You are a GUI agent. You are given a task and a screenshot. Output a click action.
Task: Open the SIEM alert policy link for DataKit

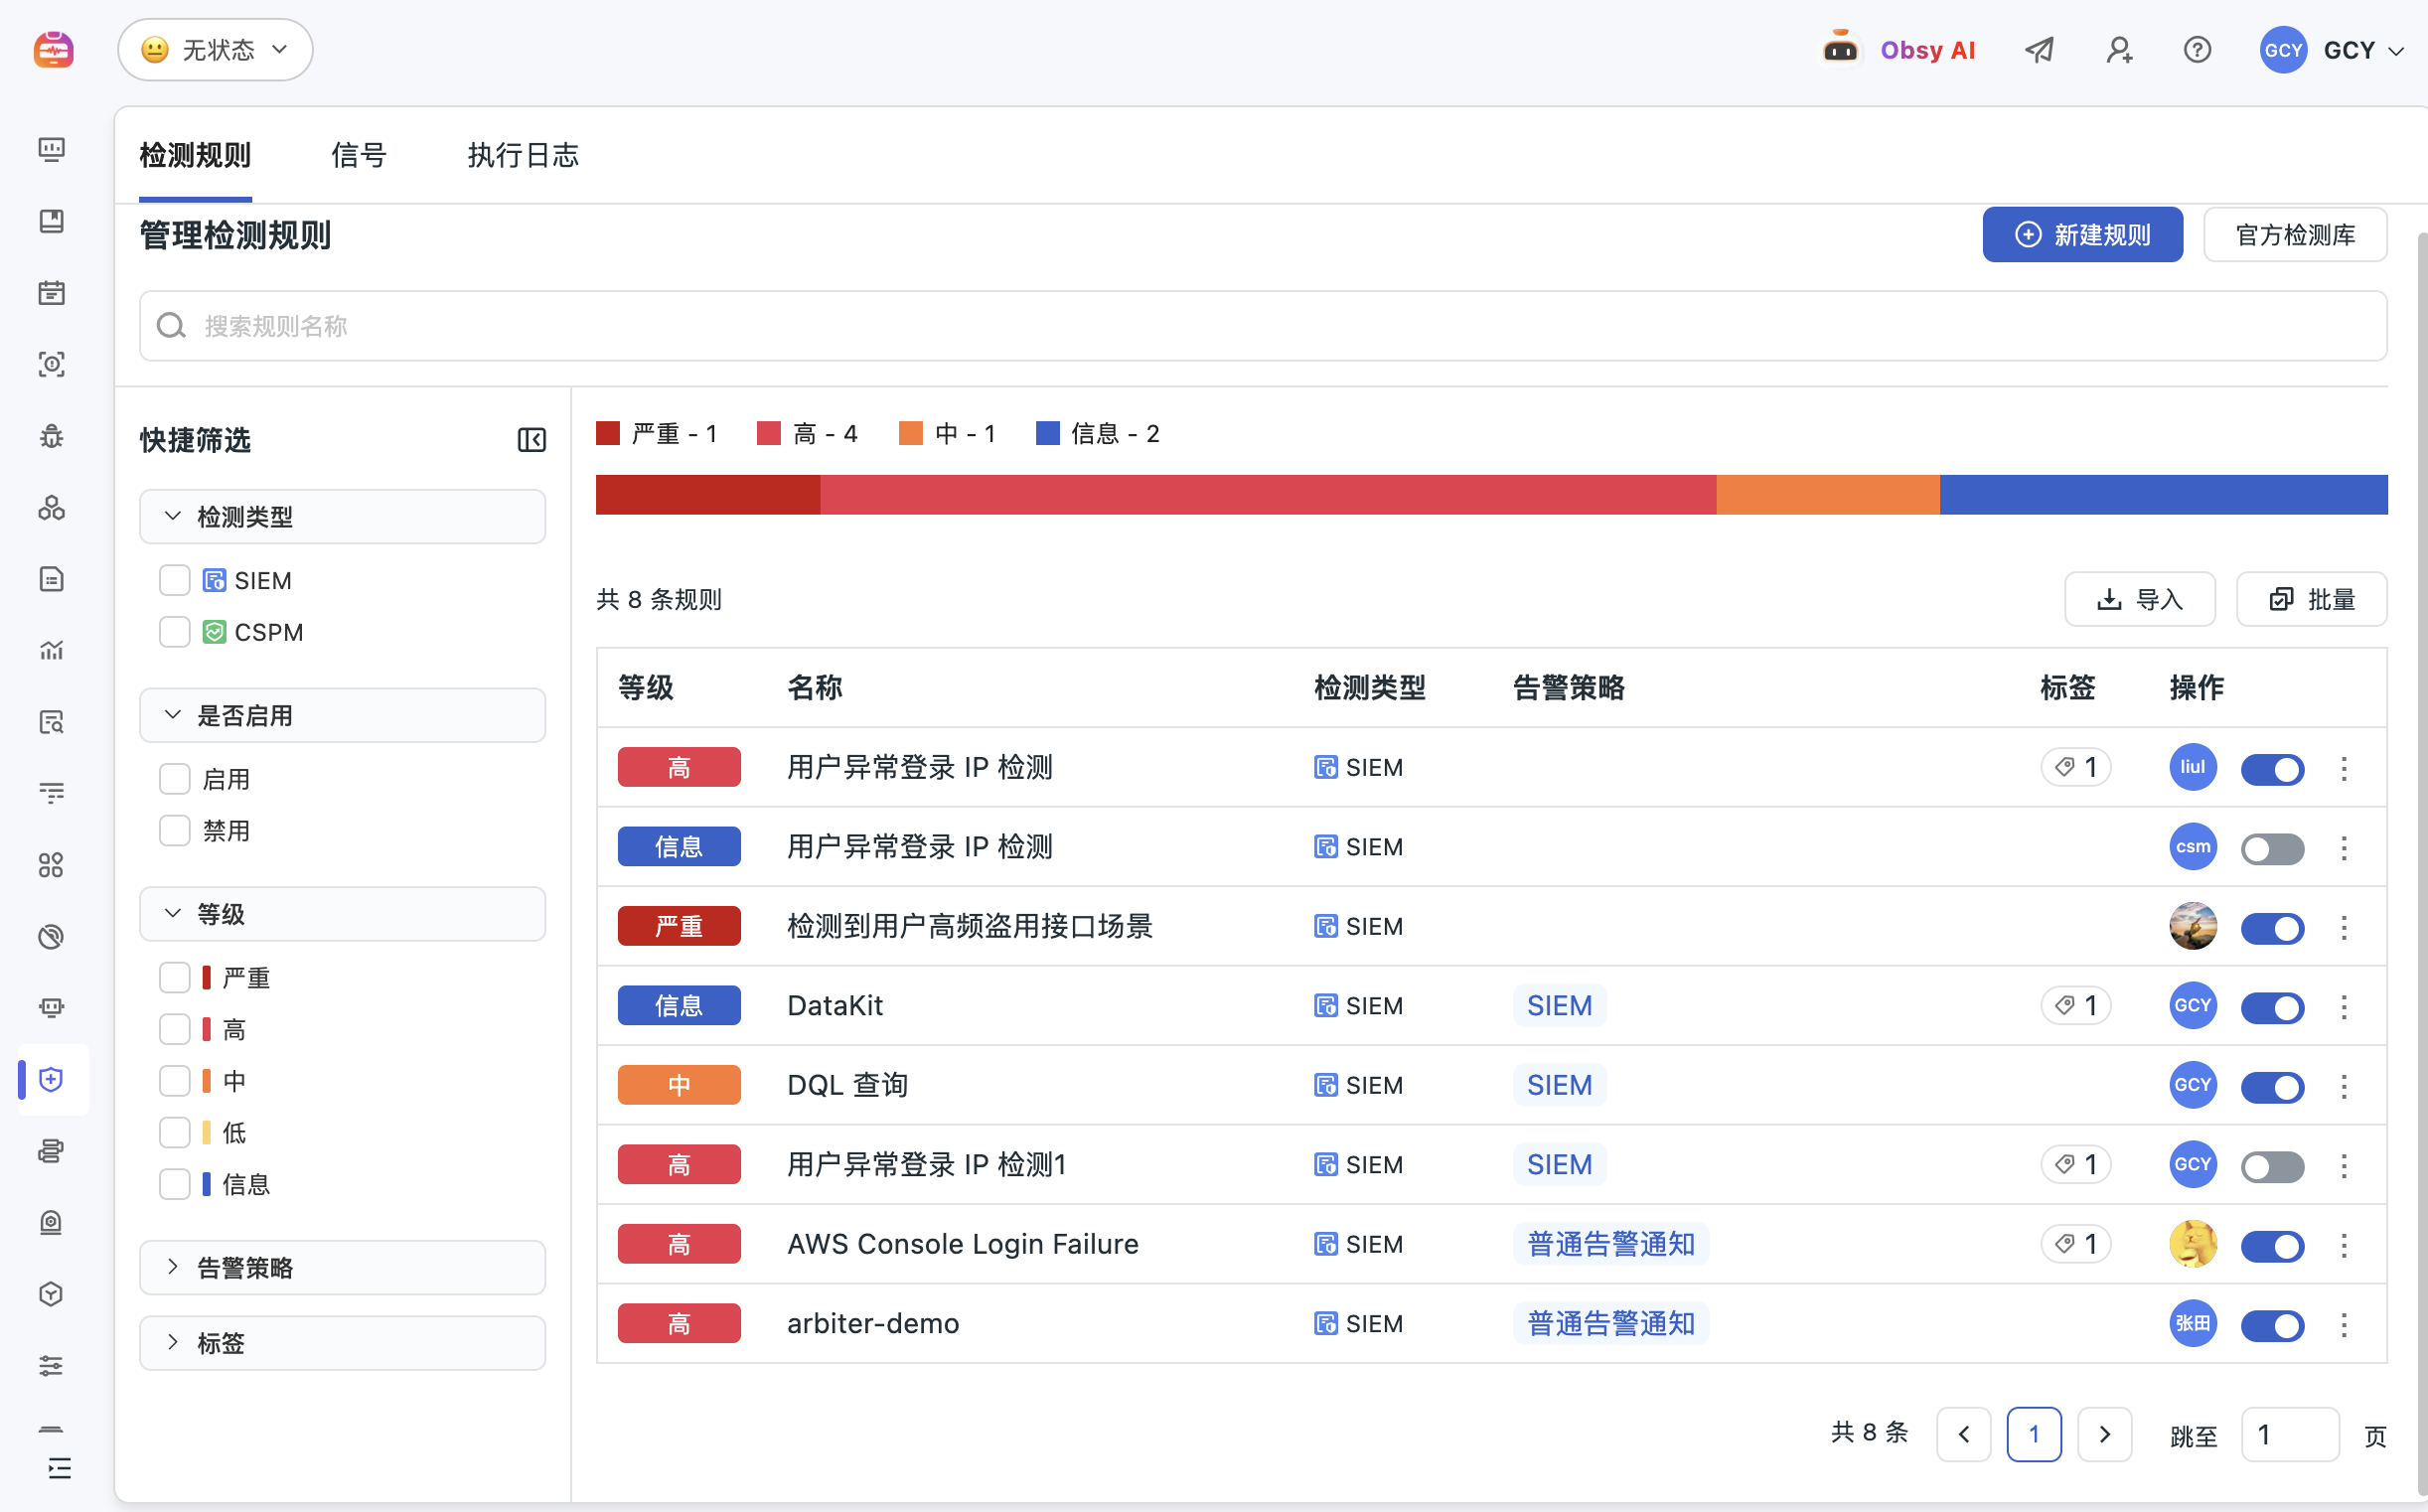(1559, 1005)
